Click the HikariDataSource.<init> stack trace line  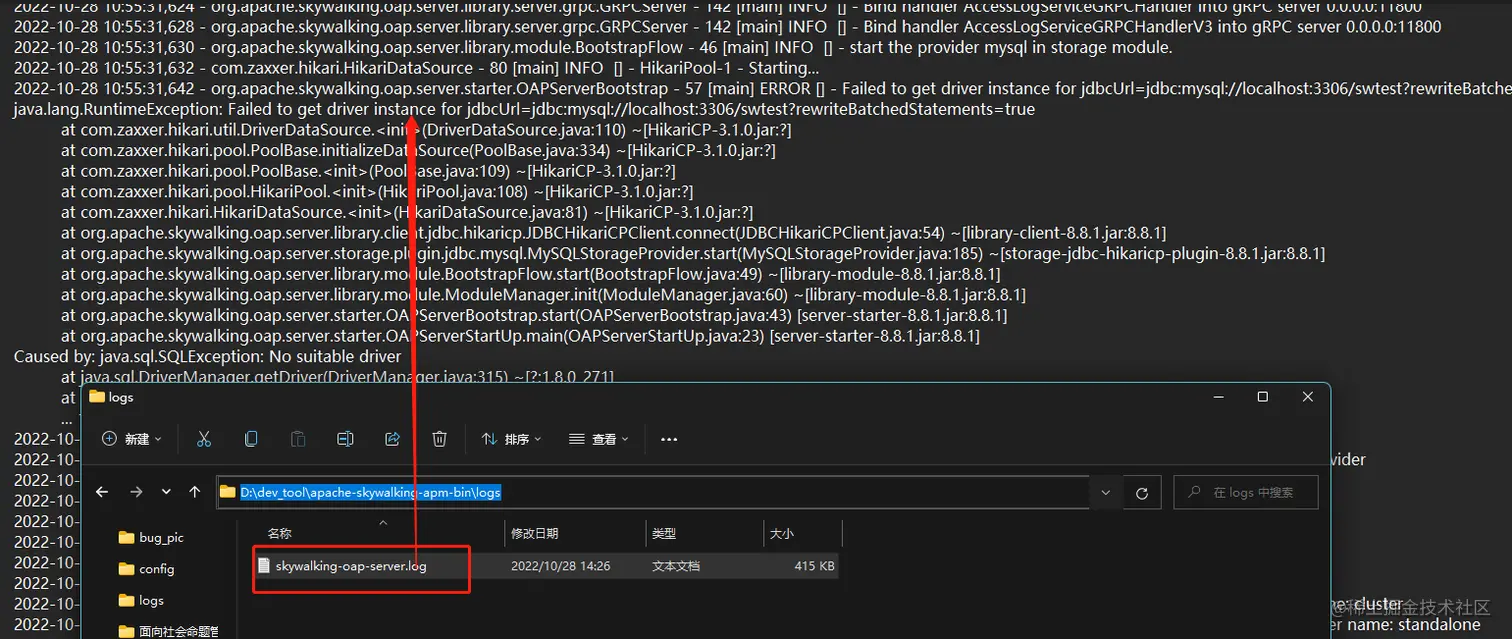click(x=407, y=212)
